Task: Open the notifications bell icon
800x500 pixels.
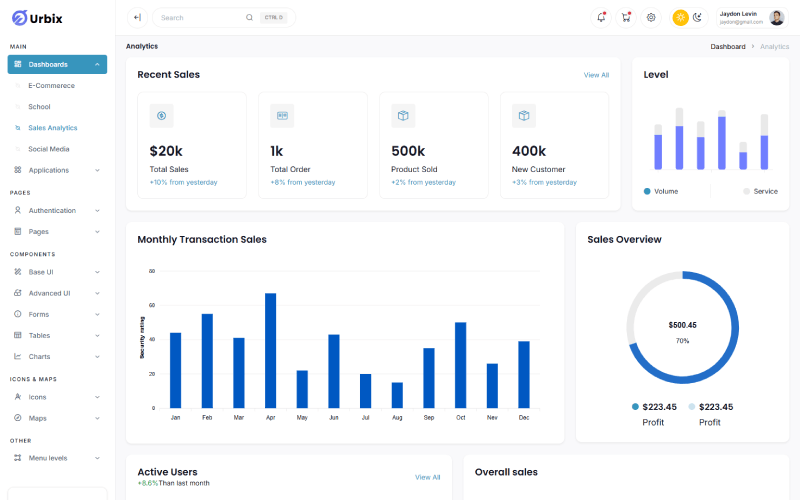Action: pyautogui.click(x=601, y=17)
